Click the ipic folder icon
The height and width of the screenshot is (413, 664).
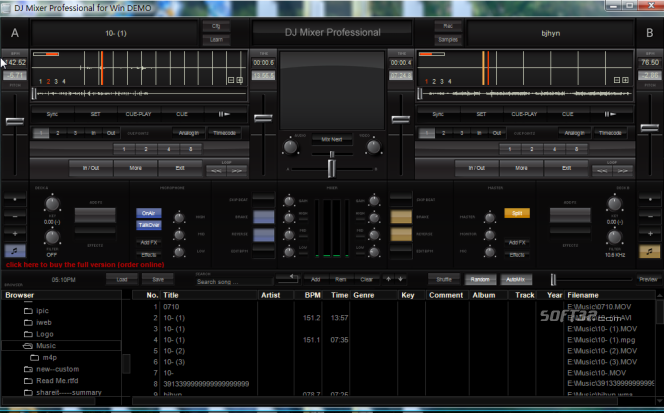pyautogui.click(x=28, y=310)
